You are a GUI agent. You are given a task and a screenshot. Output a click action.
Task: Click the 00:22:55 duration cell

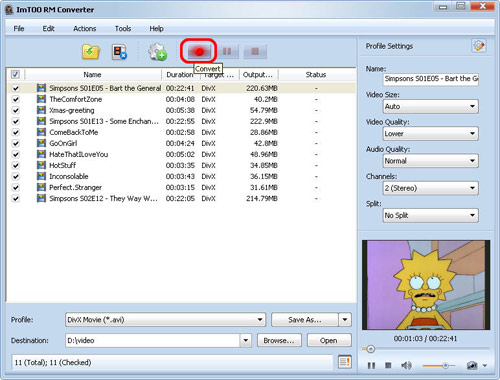[x=180, y=121]
